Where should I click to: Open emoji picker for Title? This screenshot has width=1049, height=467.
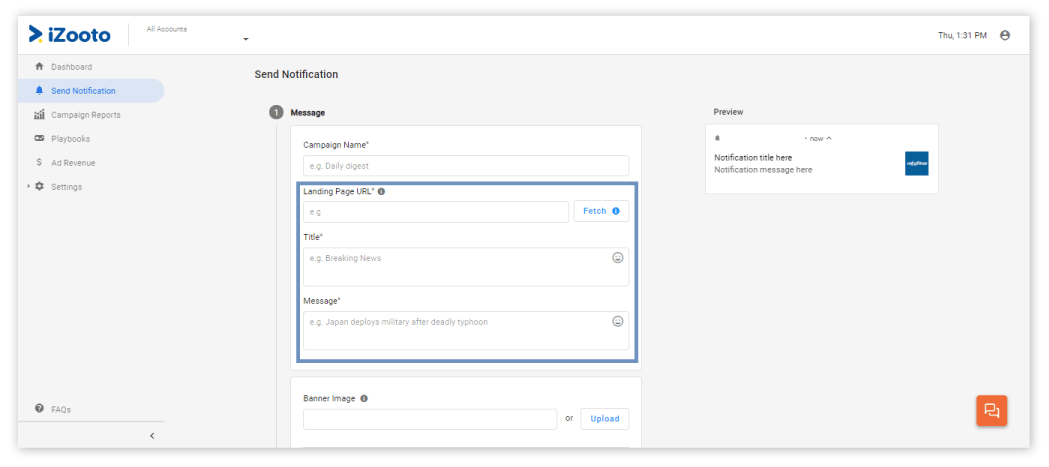point(617,258)
